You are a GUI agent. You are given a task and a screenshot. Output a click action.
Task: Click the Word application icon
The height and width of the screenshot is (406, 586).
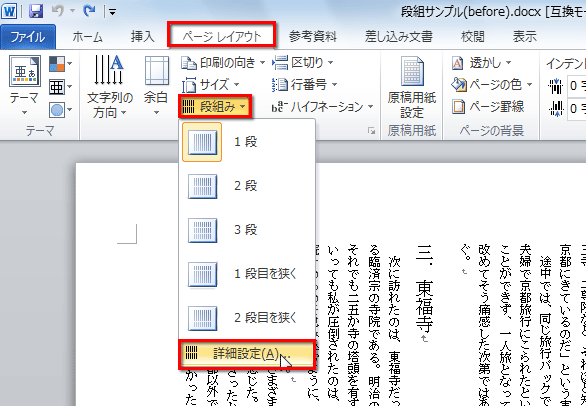click(x=9, y=11)
